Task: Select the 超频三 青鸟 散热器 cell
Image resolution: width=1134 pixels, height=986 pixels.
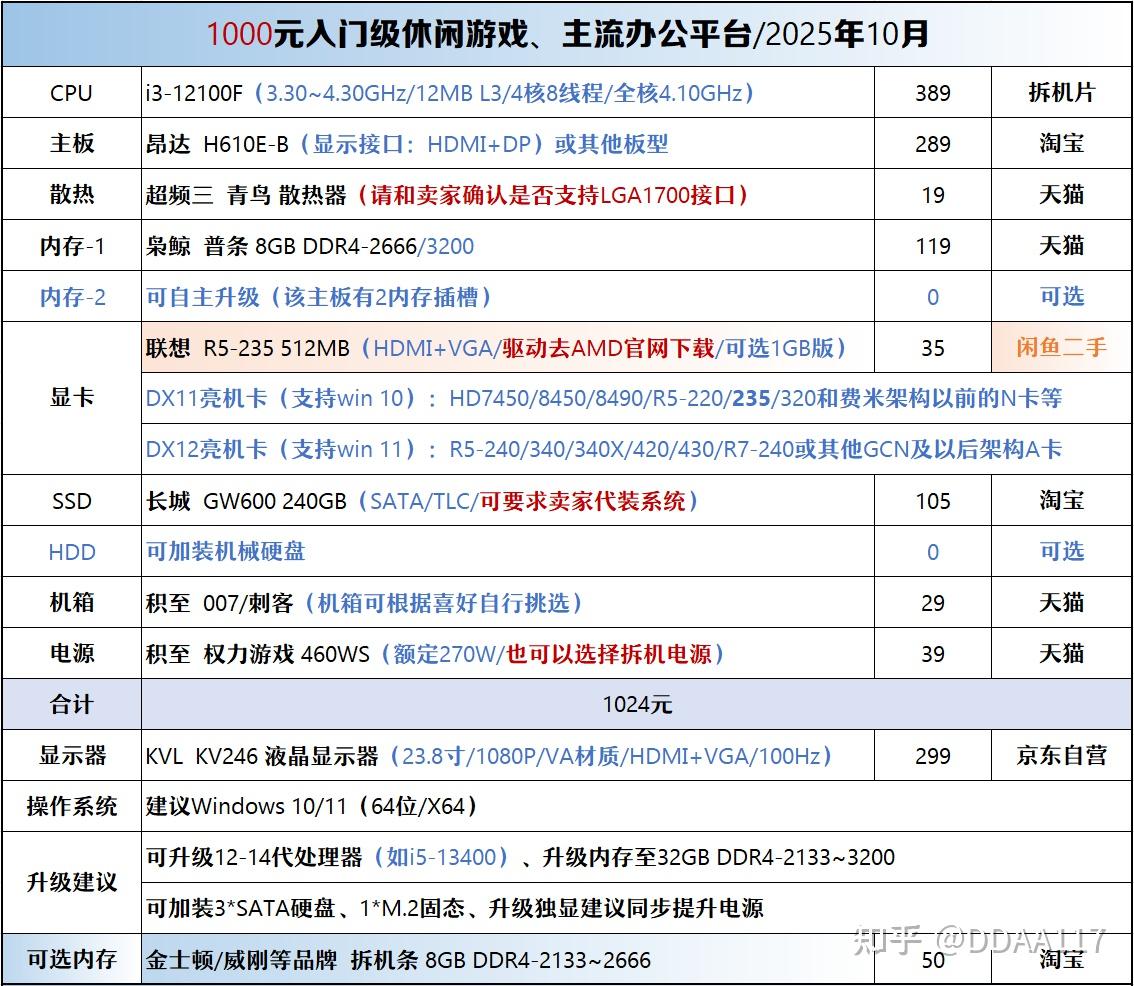Action: tap(508, 195)
